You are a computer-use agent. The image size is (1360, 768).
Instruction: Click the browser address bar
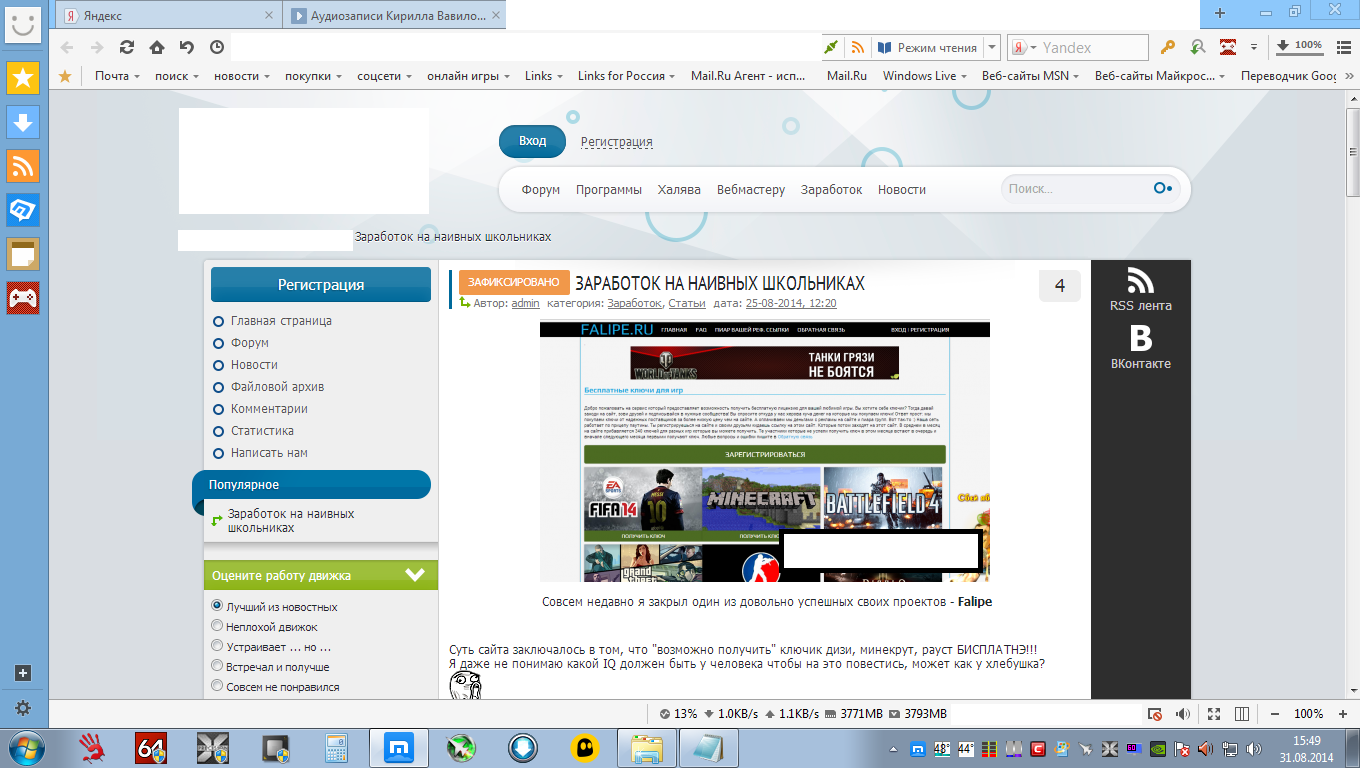pos(525,47)
